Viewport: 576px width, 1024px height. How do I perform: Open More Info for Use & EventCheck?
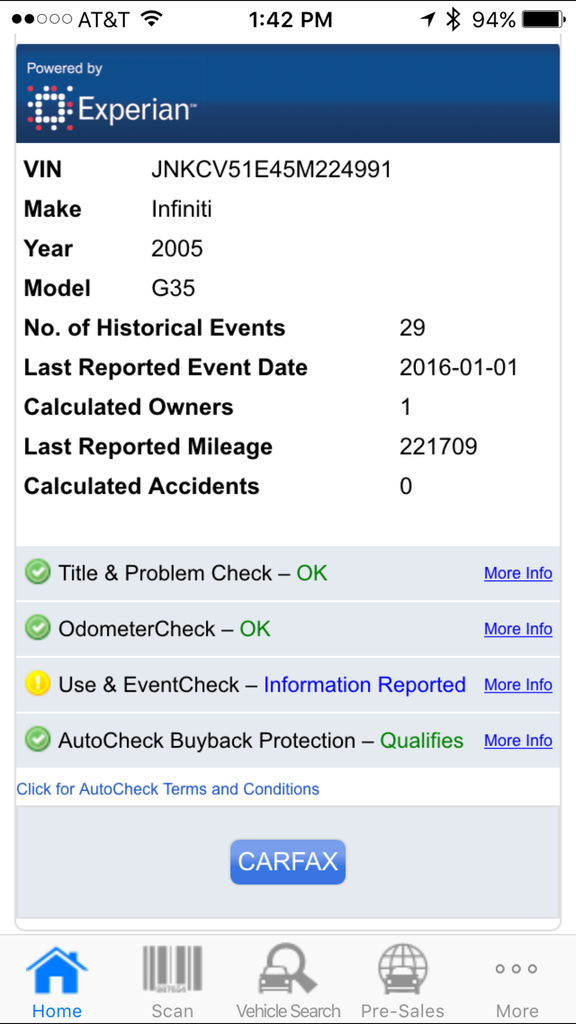[518, 685]
